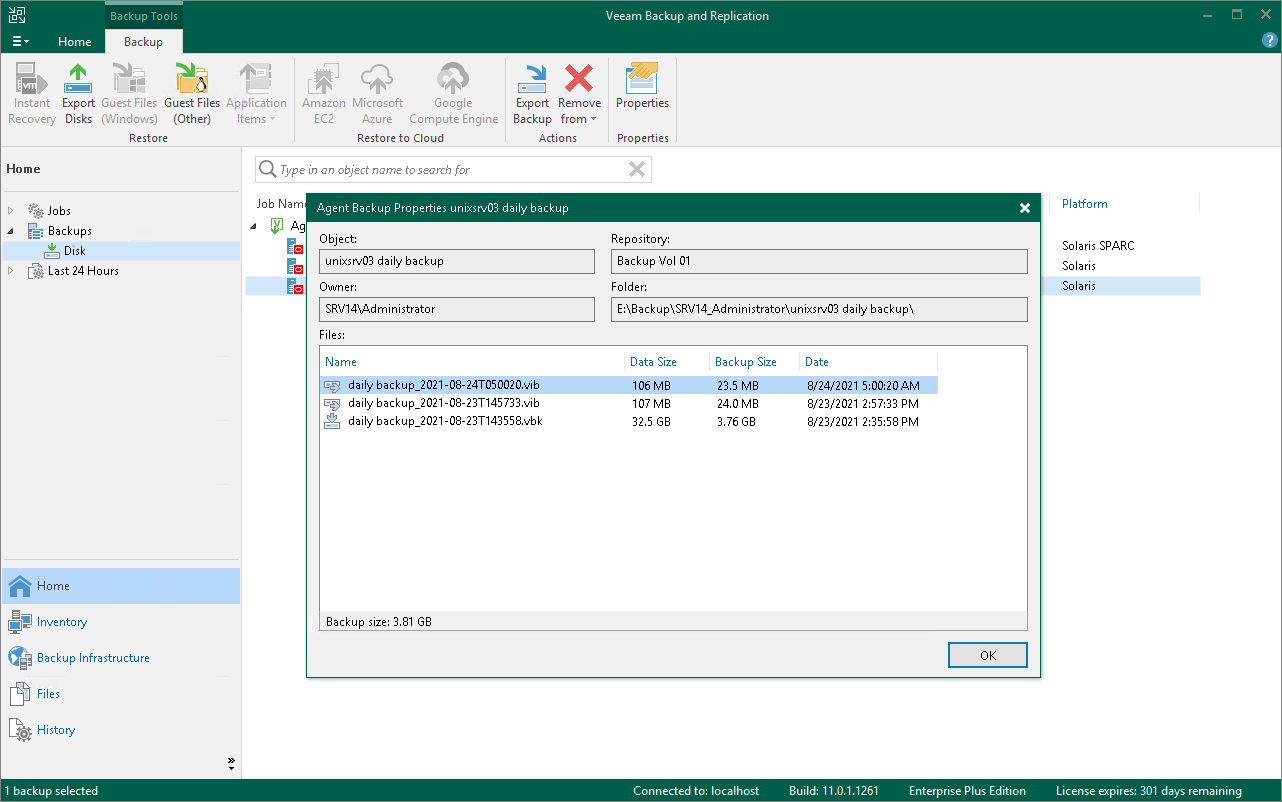Sort files by Backup Size column
This screenshot has height=802, width=1282.
tap(746, 362)
